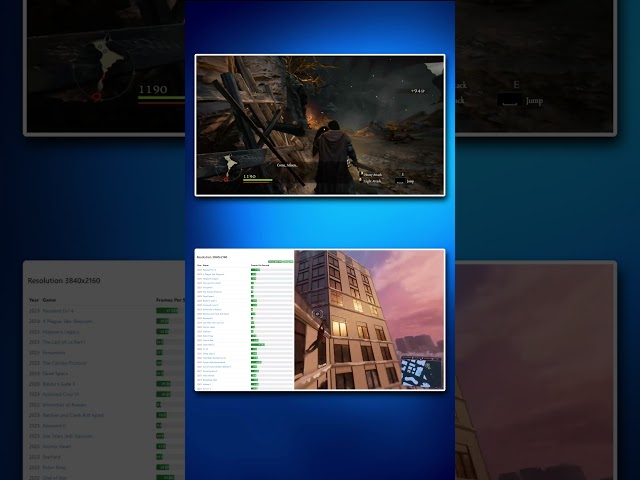Open the dark fantasy gameplay screenshot in center

320,125
